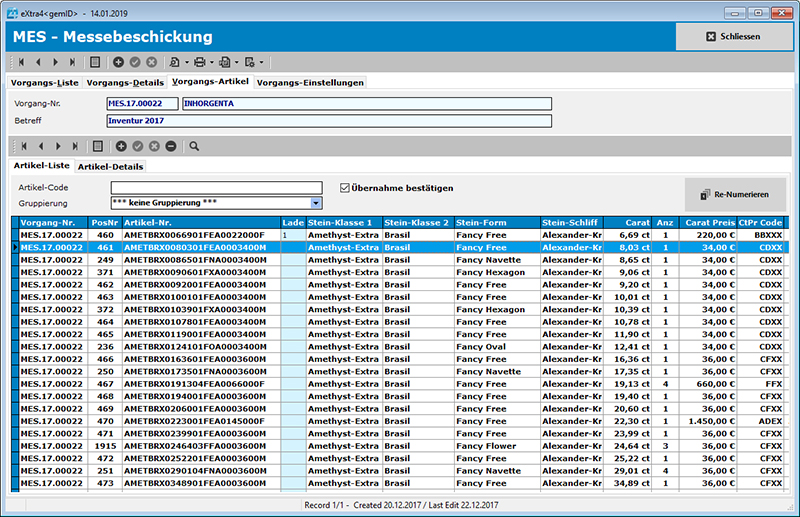Go to last article in article toolbar
800x517 pixels.
pos(74,145)
